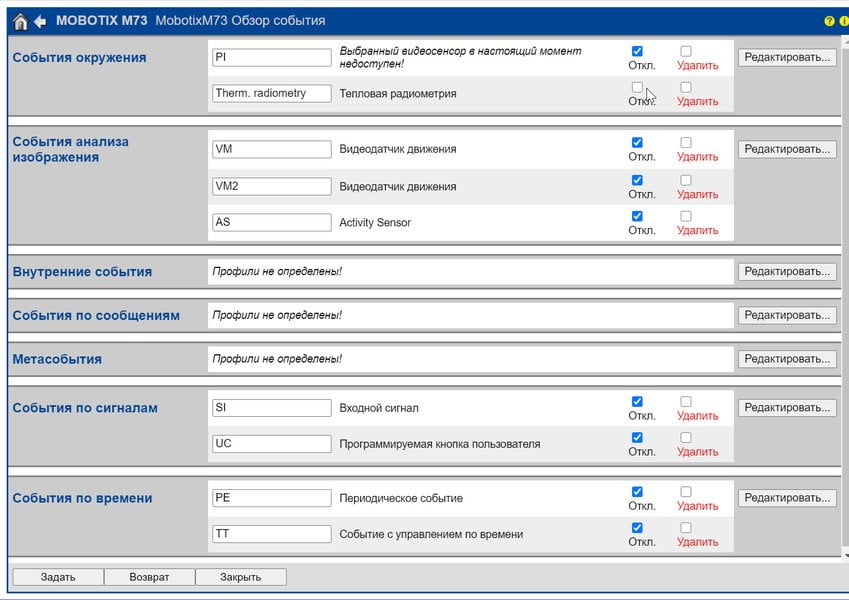Viewport: 849px width, 600px height.
Task: Click the Закрыть button
Action: click(x=240, y=577)
